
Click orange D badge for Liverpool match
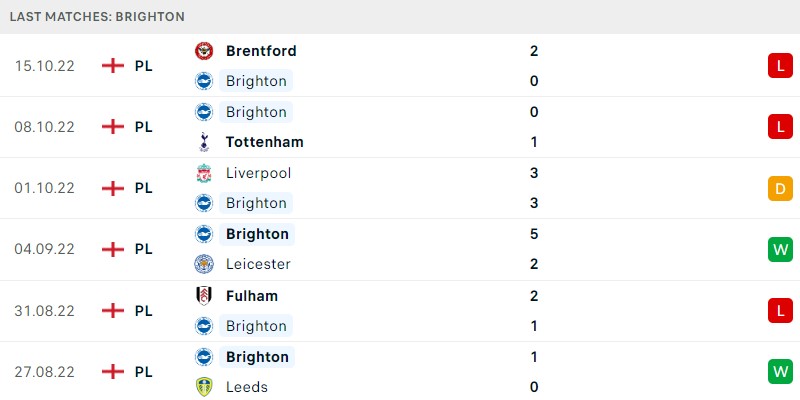point(780,188)
